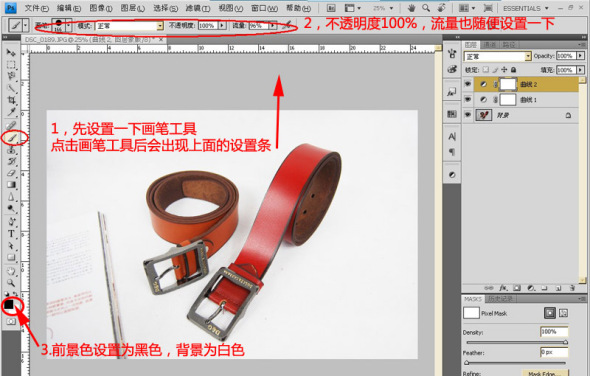Viewport: 590px width, 376px height.
Task: Click the Mask Edge button
Action: tap(546, 373)
